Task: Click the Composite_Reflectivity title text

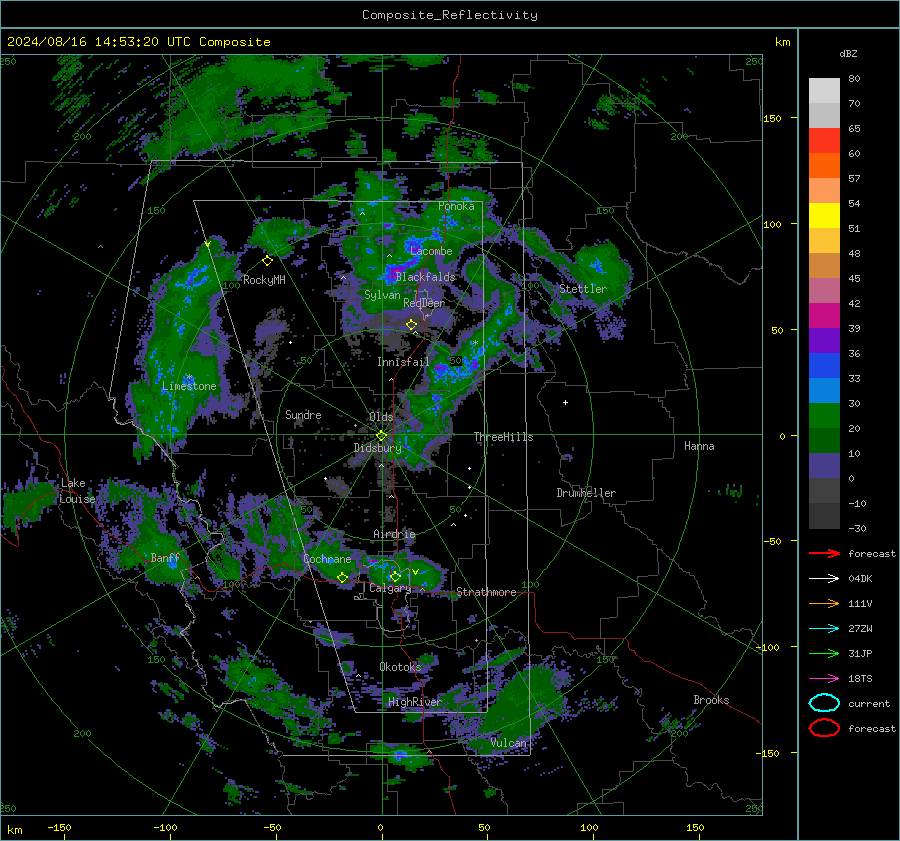Action: click(450, 15)
